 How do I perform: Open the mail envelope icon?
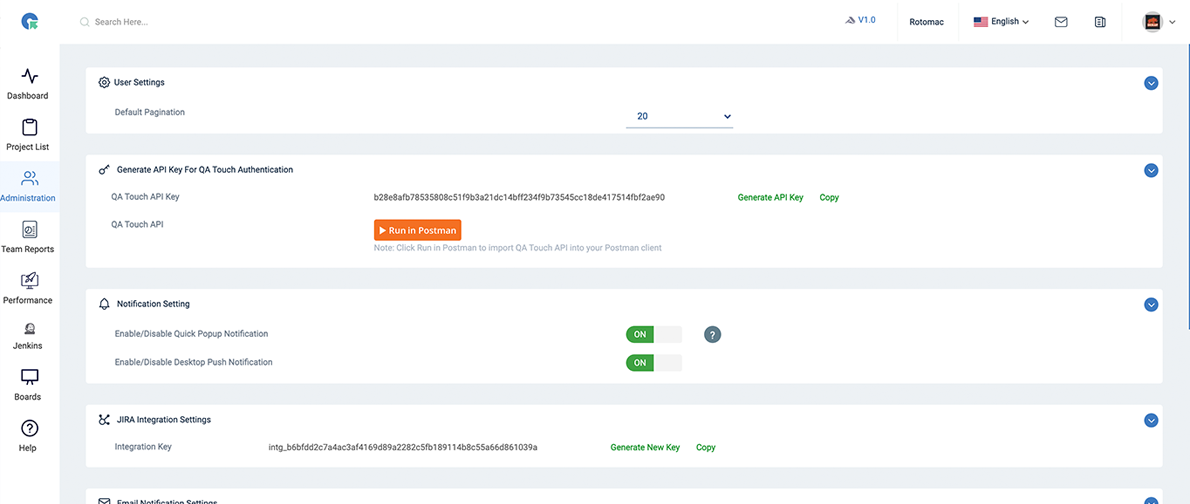[x=1062, y=22]
